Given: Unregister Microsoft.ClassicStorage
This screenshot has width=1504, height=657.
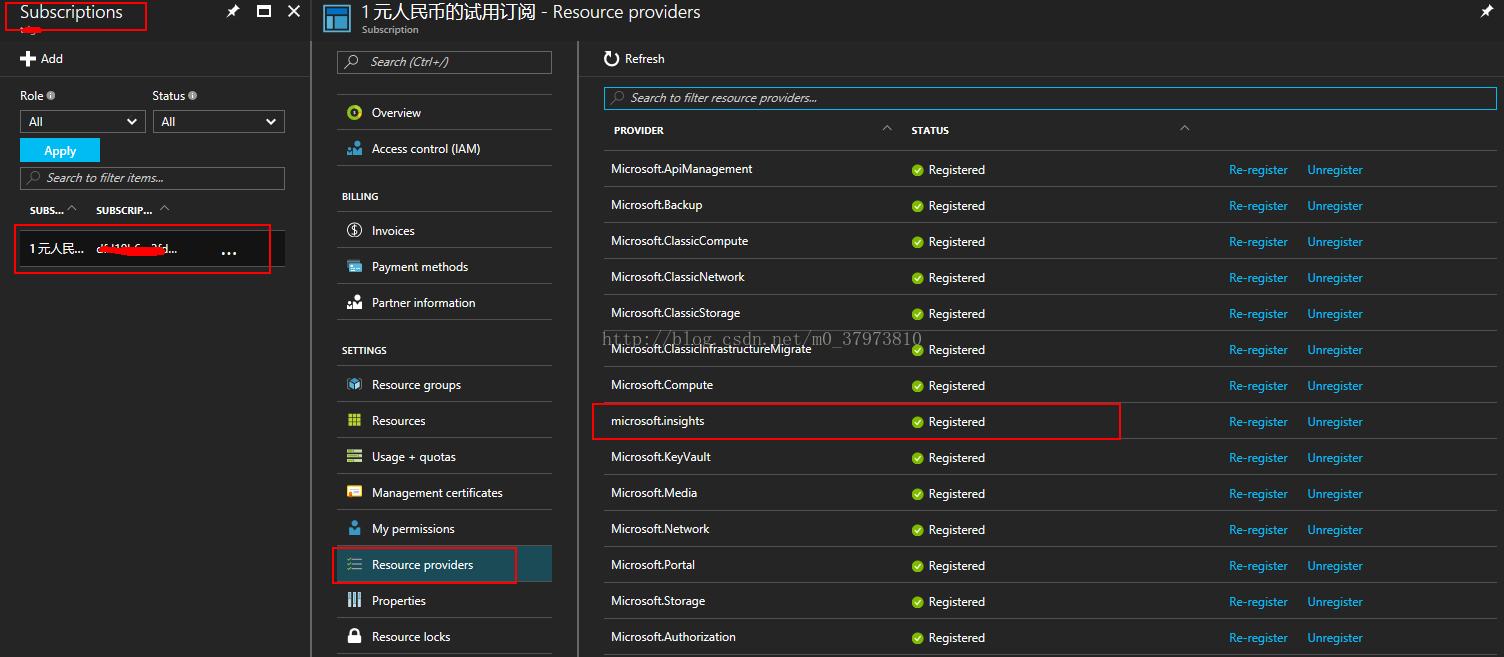Looking at the screenshot, I should [x=1335, y=314].
